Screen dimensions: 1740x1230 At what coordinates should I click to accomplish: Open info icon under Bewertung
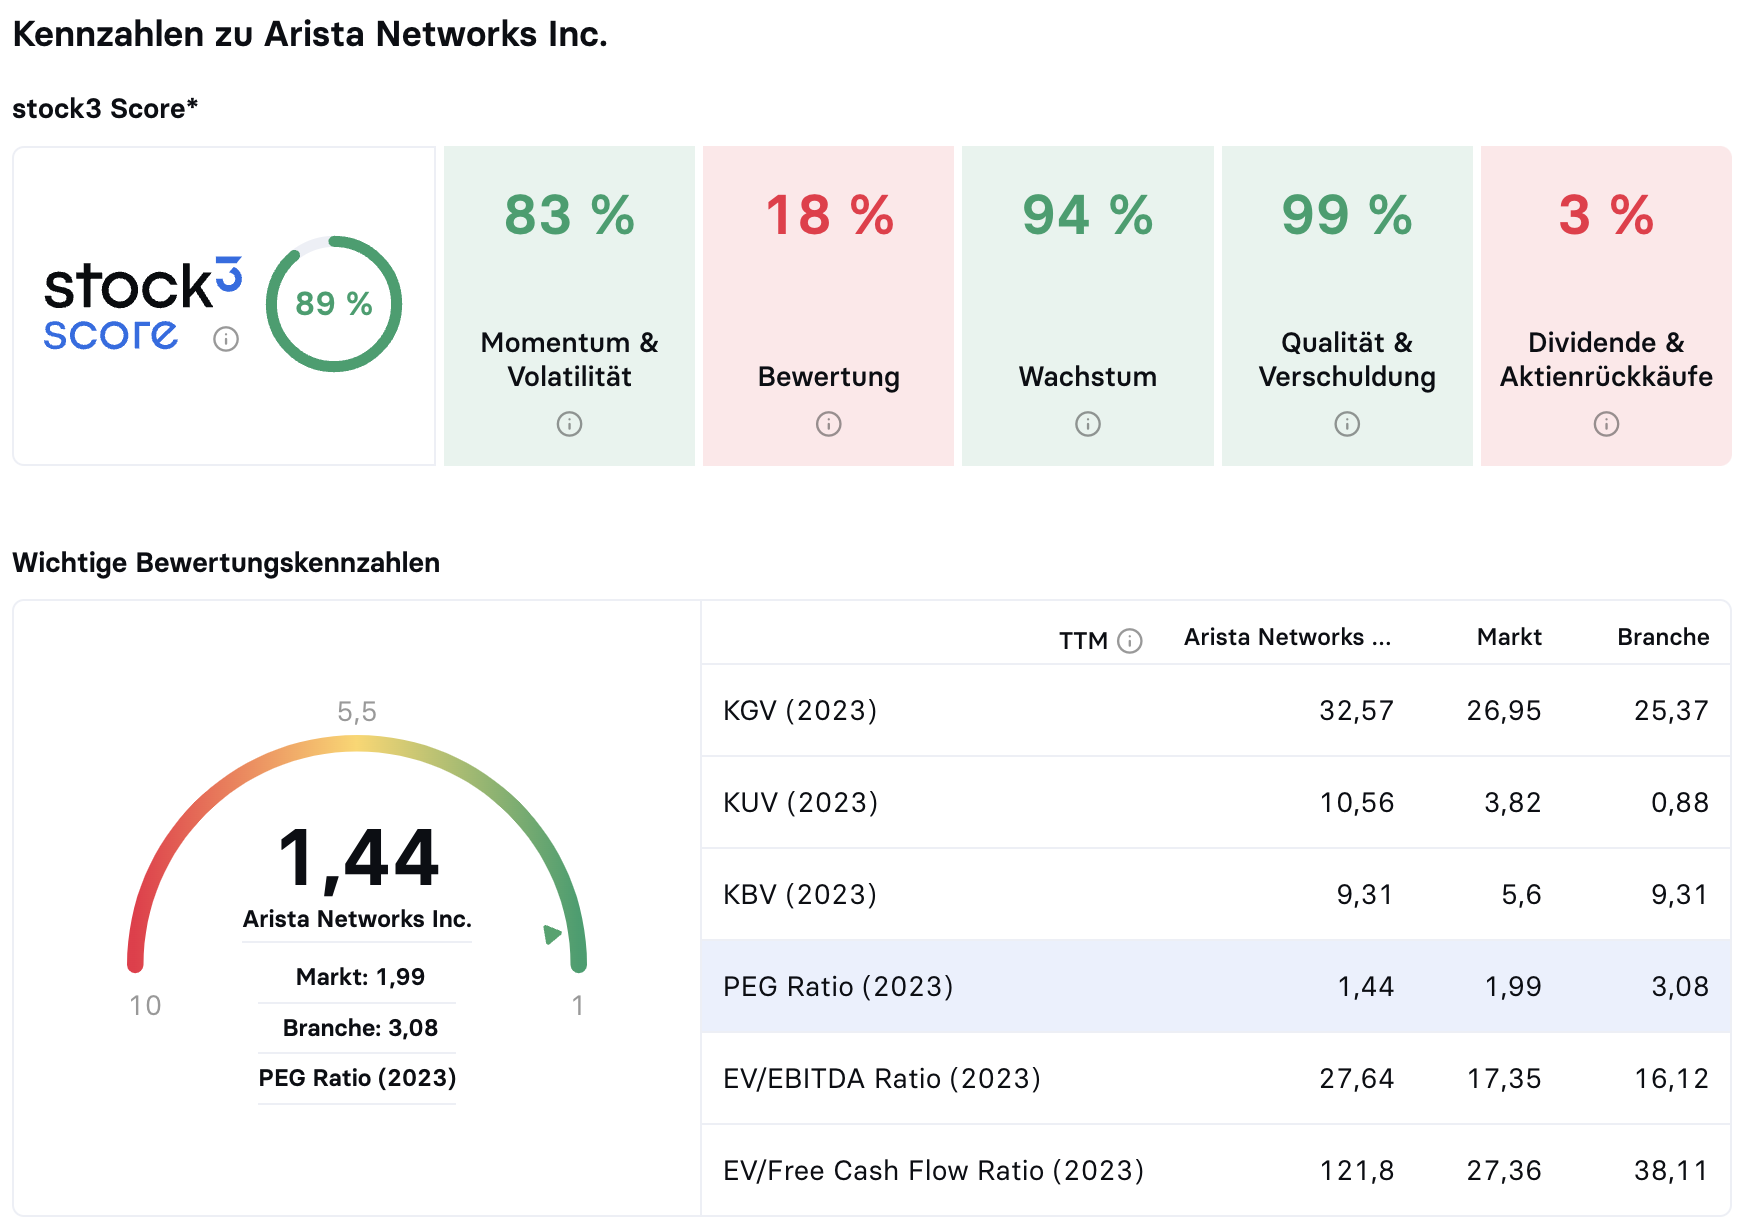click(x=828, y=424)
